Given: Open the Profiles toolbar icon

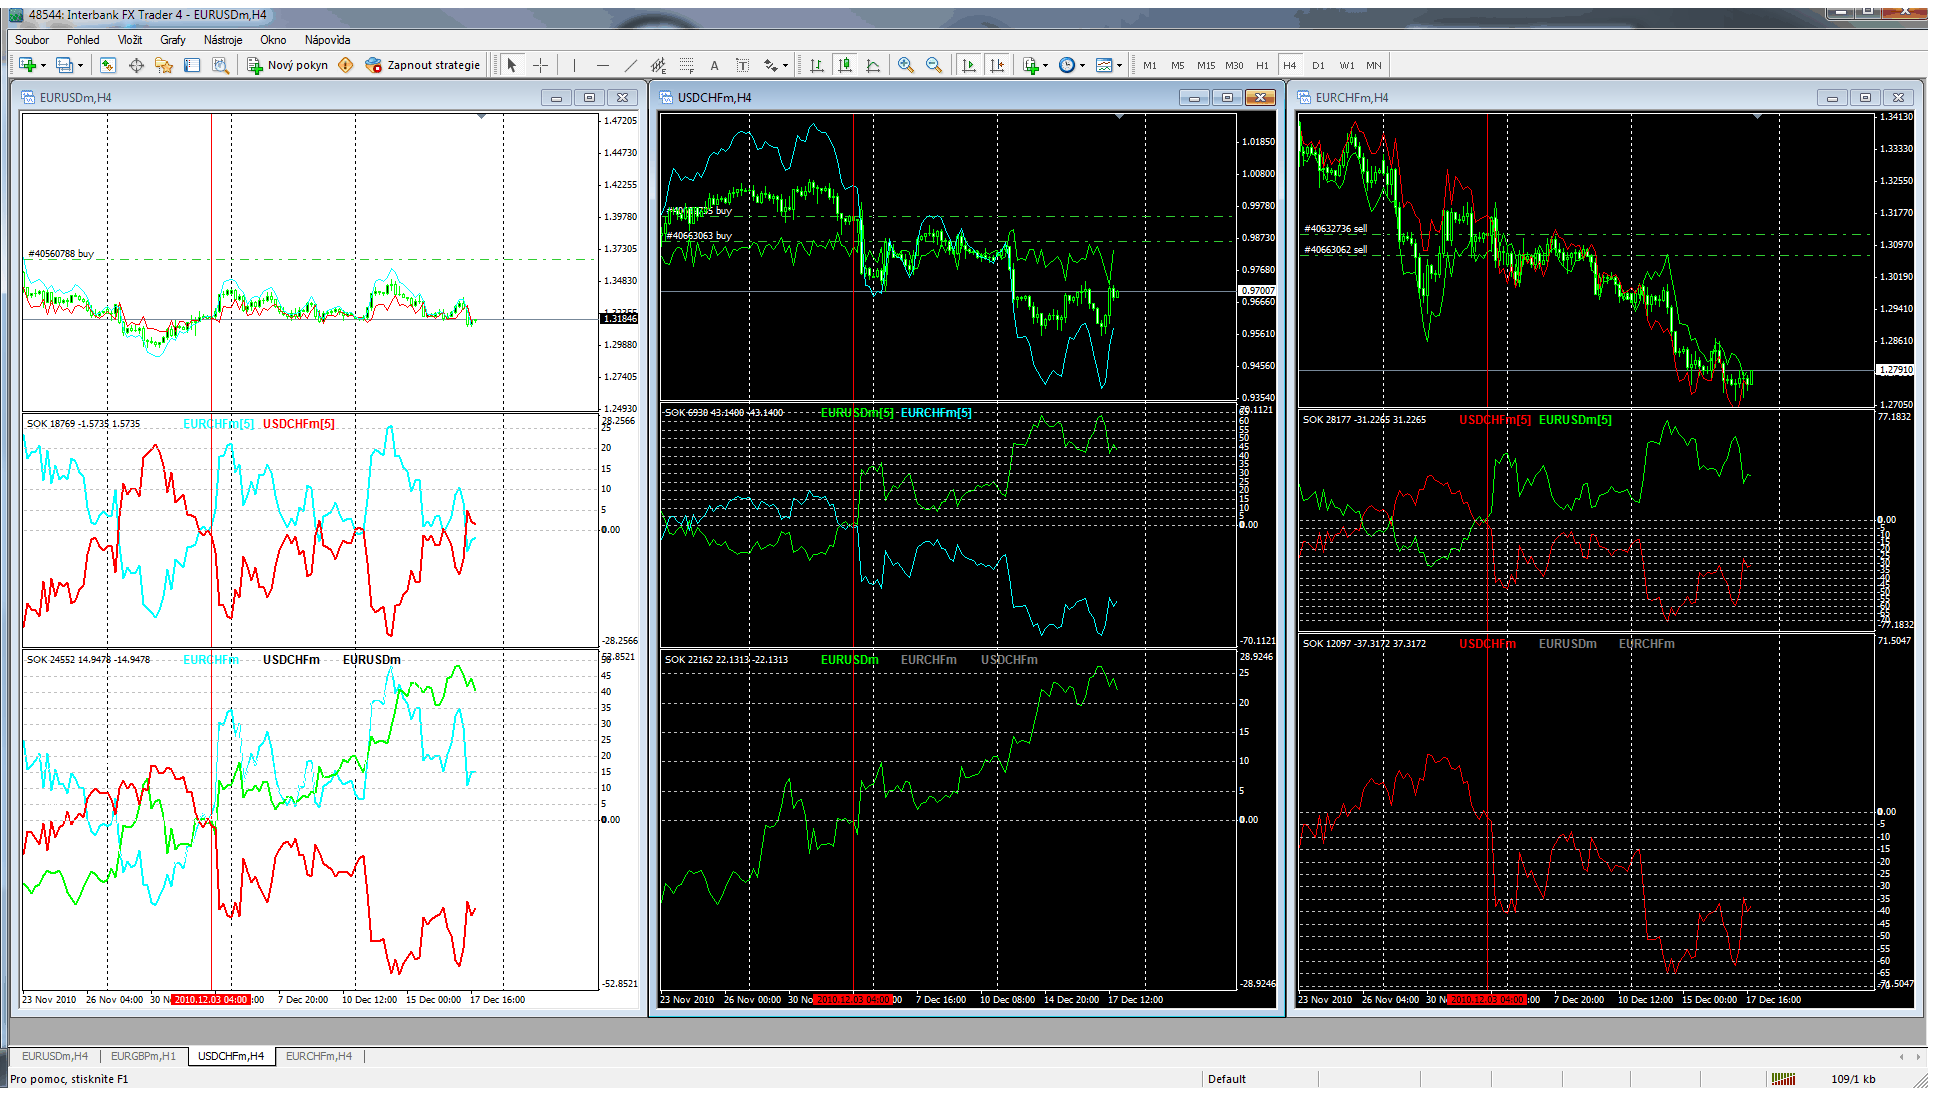Looking at the screenshot, I should click(x=64, y=65).
